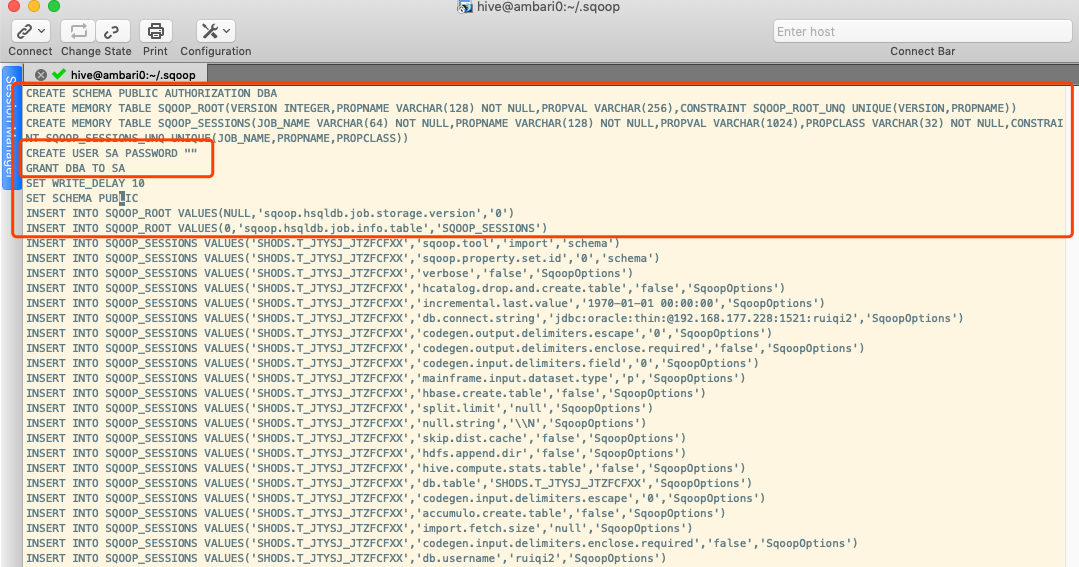Click the title bar session proxy icon
The width and height of the screenshot is (1079, 567).
[x=464, y=8]
